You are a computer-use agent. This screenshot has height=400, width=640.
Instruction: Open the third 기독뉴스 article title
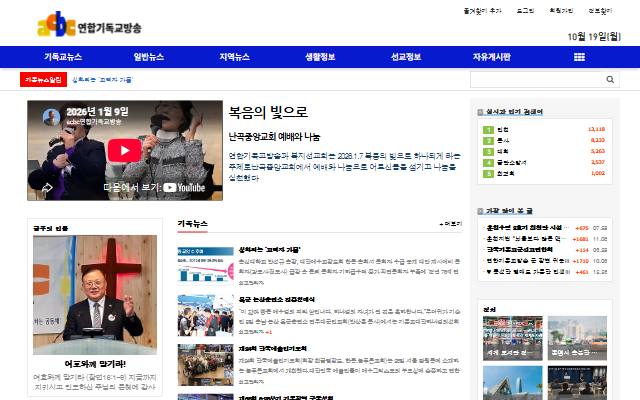tap(272, 349)
